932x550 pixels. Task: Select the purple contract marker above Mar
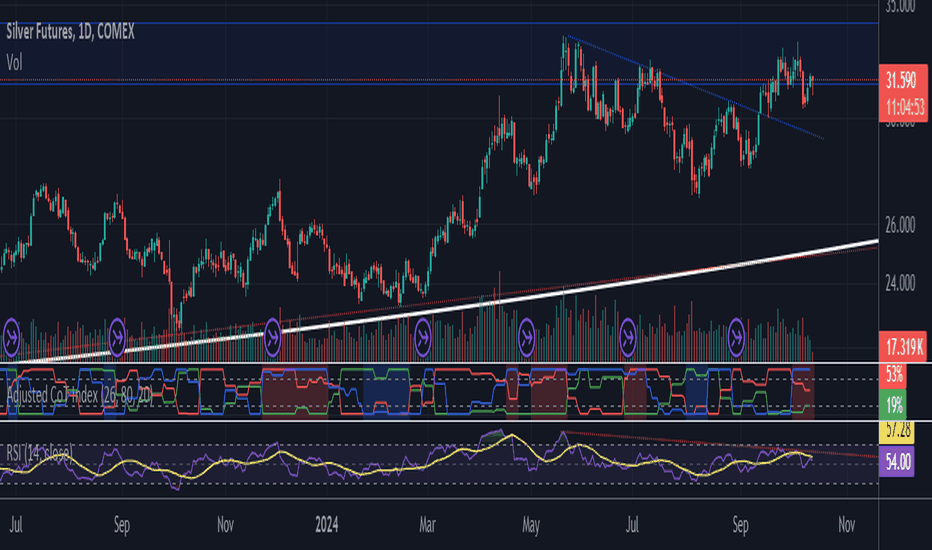pyautogui.click(x=423, y=338)
